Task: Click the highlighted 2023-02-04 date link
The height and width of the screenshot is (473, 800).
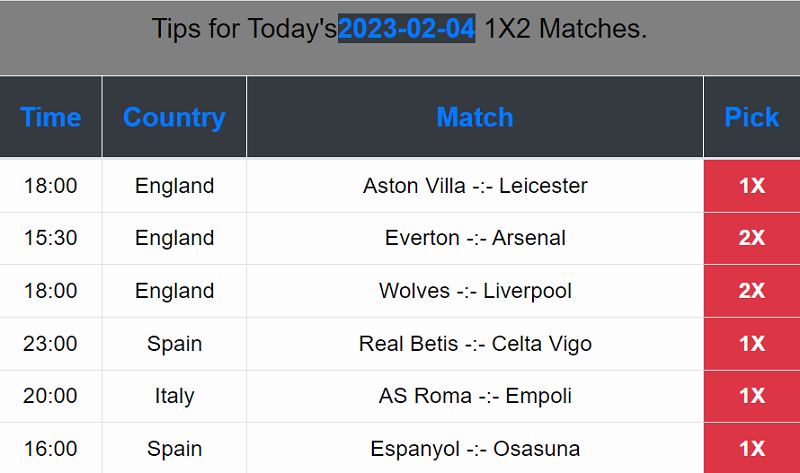Action: (407, 28)
